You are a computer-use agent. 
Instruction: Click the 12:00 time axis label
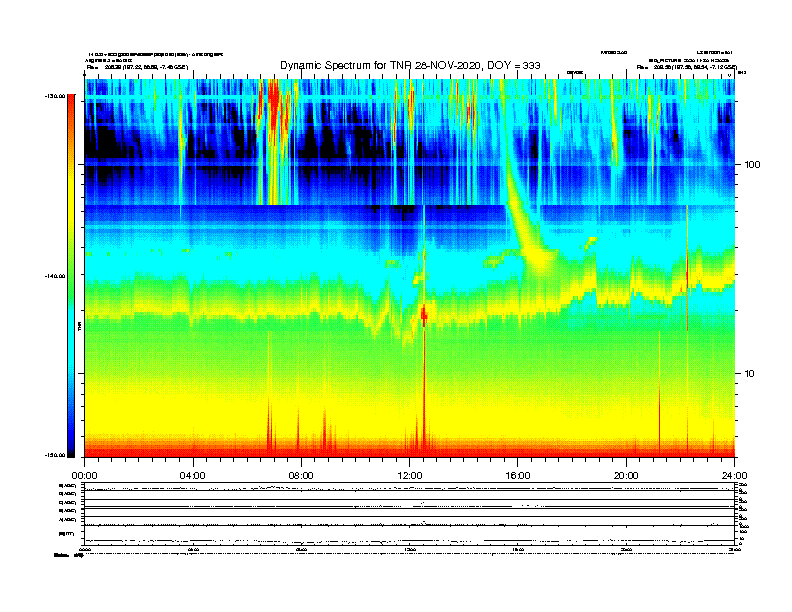410,476
